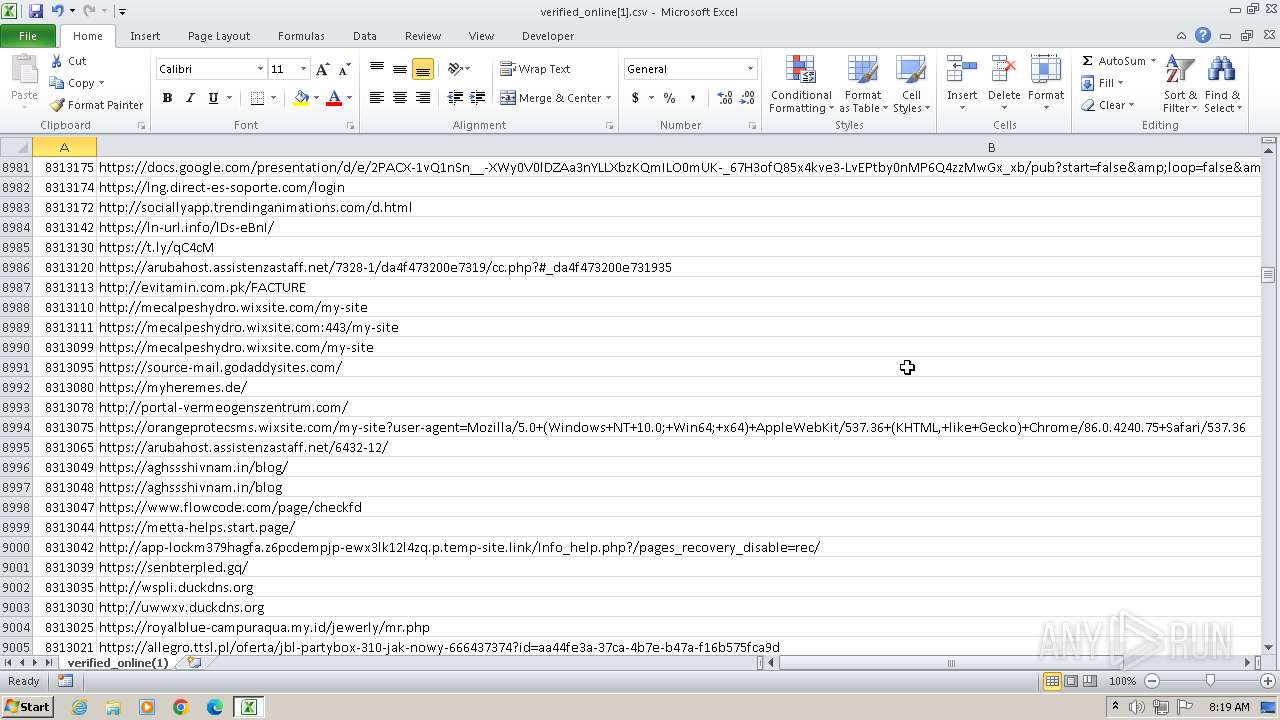Apply the red Font Color
This screenshot has width=1280, height=720.
pyautogui.click(x=334, y=98)
